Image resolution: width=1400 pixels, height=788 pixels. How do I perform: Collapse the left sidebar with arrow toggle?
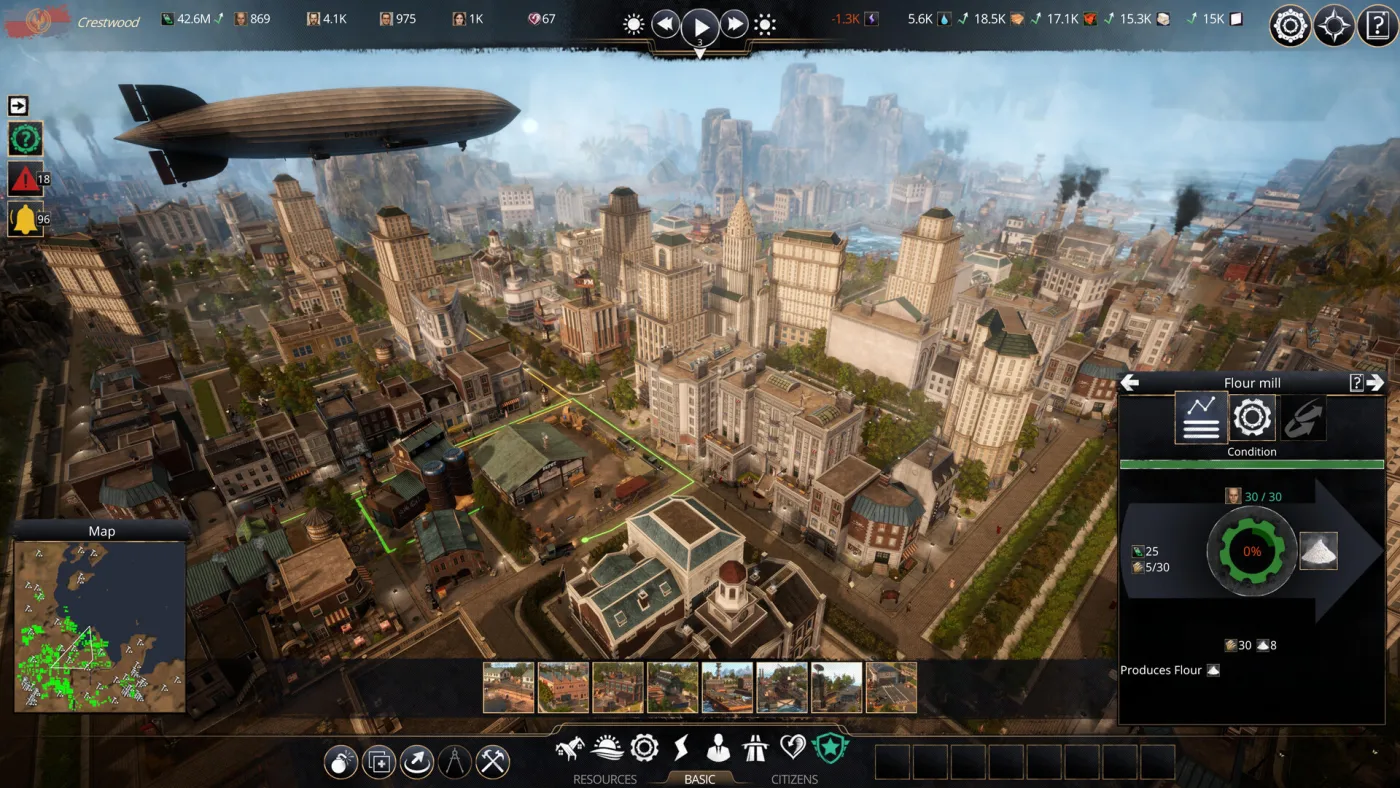[x=18, y=106]
